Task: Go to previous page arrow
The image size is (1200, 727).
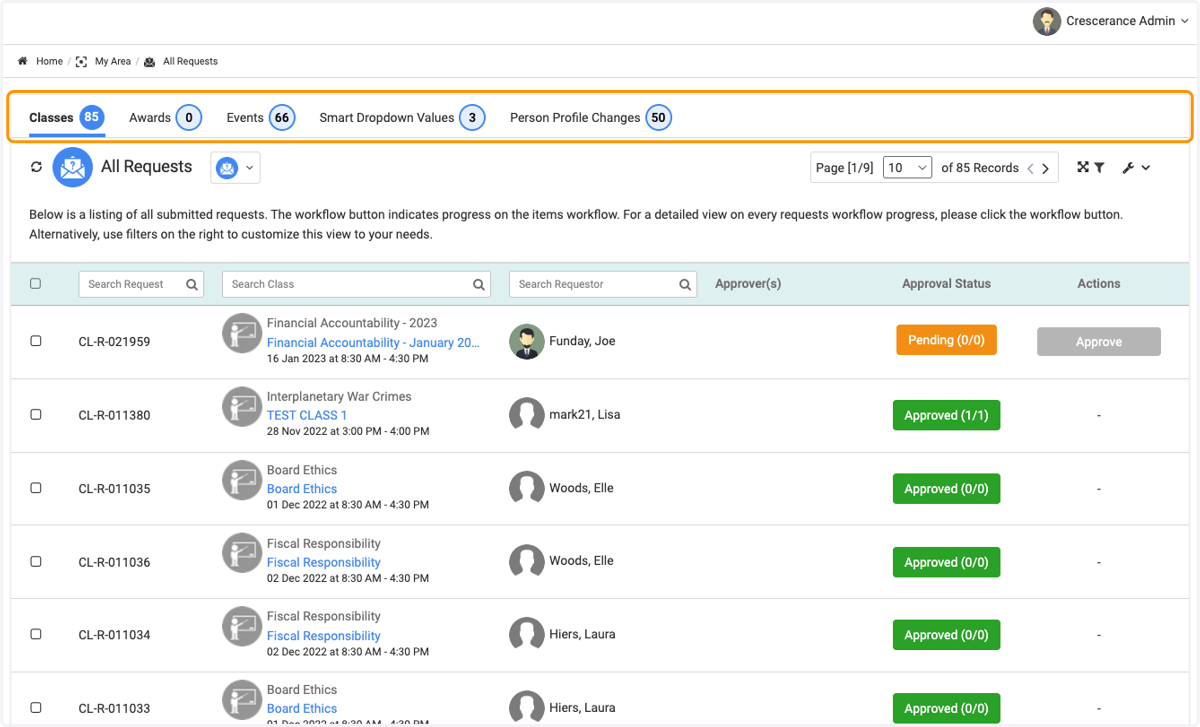Action: coord(1030,168)
